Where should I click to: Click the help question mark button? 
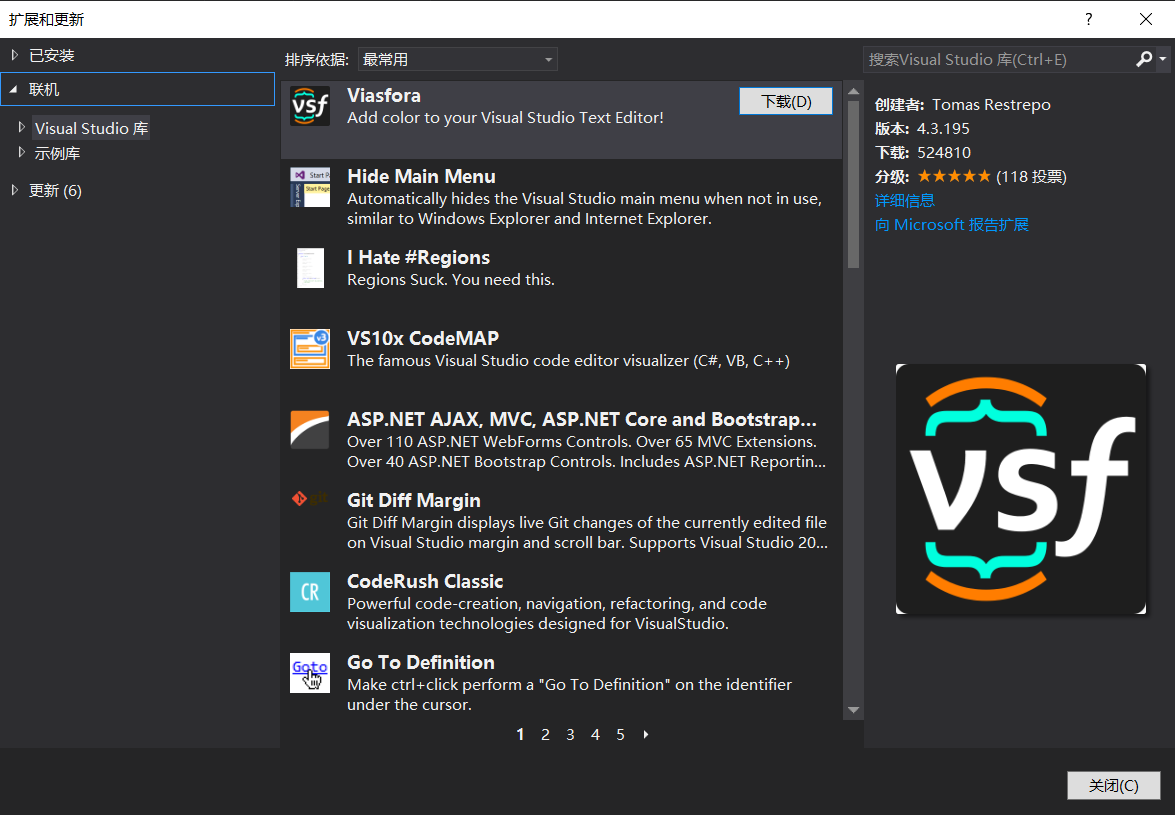[x=1089, y=19]
